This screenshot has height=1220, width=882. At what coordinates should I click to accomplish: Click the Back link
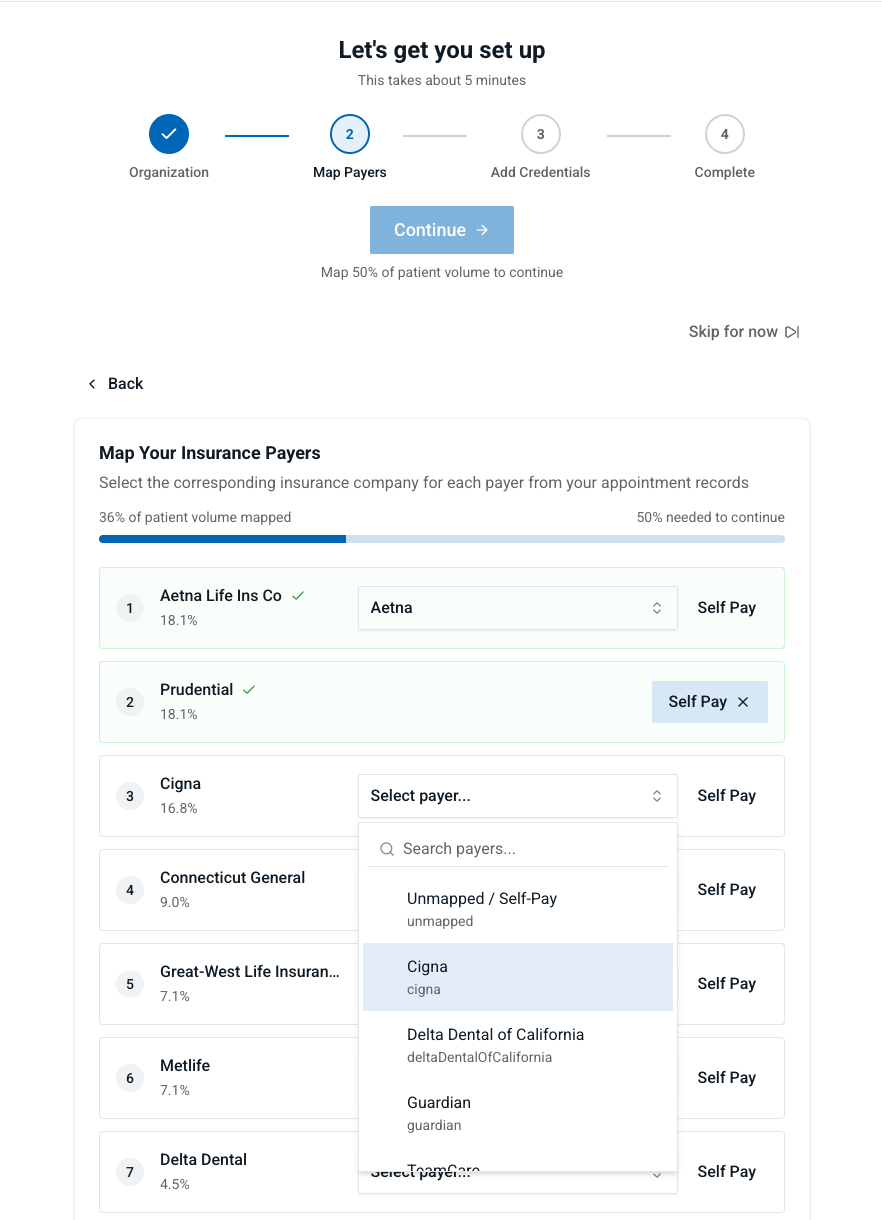[x=125, y=384]
